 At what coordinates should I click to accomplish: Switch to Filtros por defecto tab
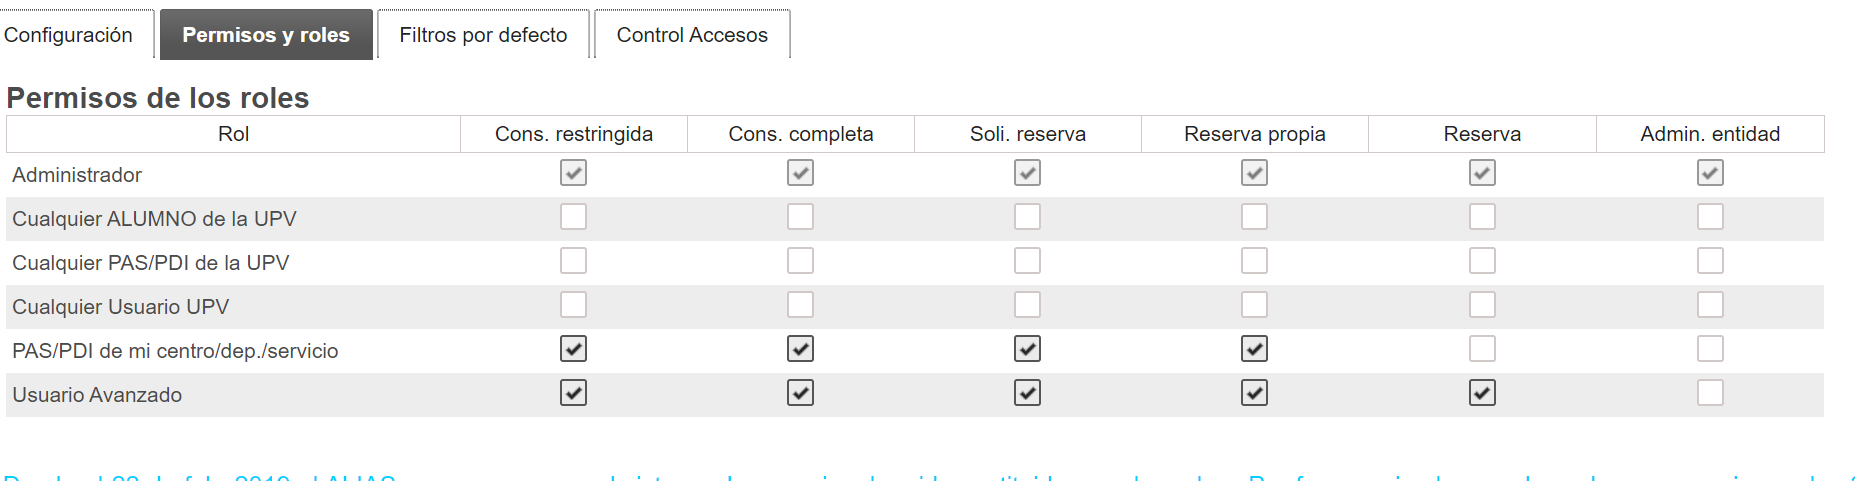483,35
